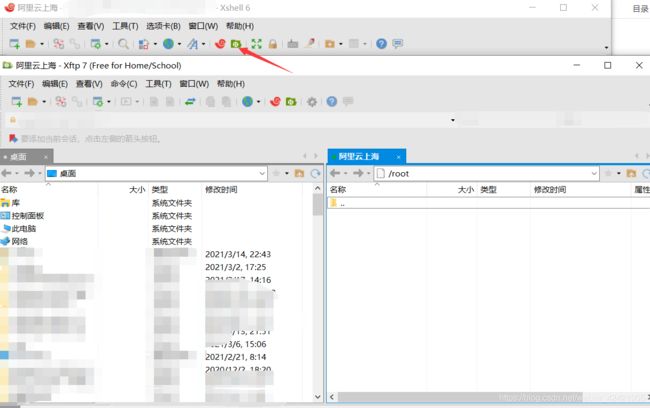Screen dimensions: 650x408
Task: Open the Xftp 命令(C) menu
Action: pyautogui.click(x=124, y=84)
